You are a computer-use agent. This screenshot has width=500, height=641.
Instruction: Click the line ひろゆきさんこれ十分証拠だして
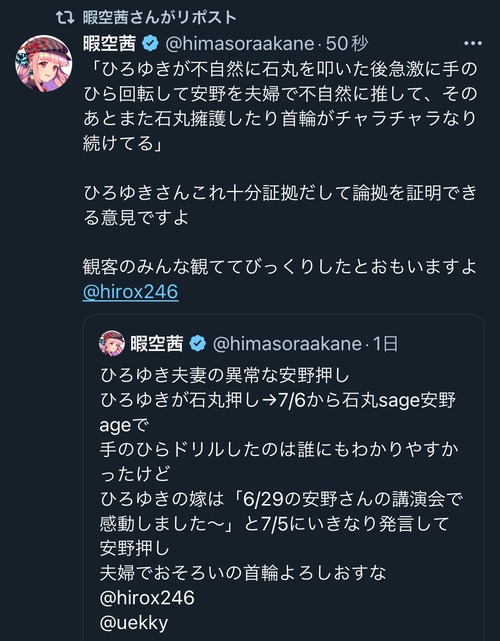[280, 205]
